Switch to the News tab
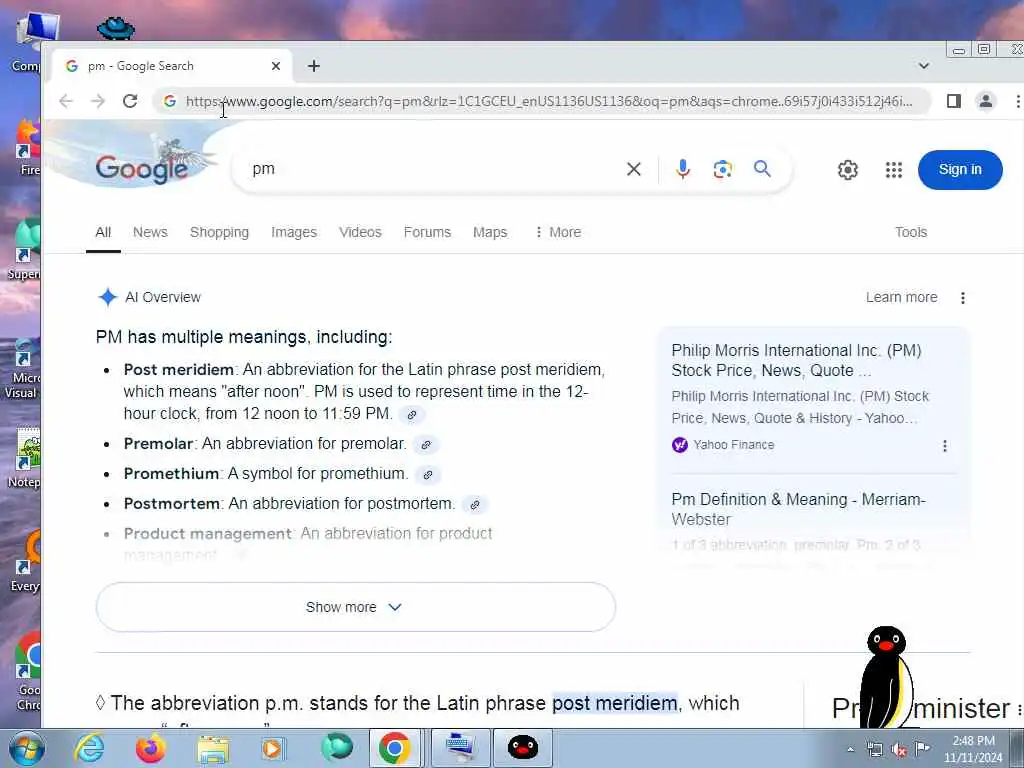 click(x=150, y=232)
